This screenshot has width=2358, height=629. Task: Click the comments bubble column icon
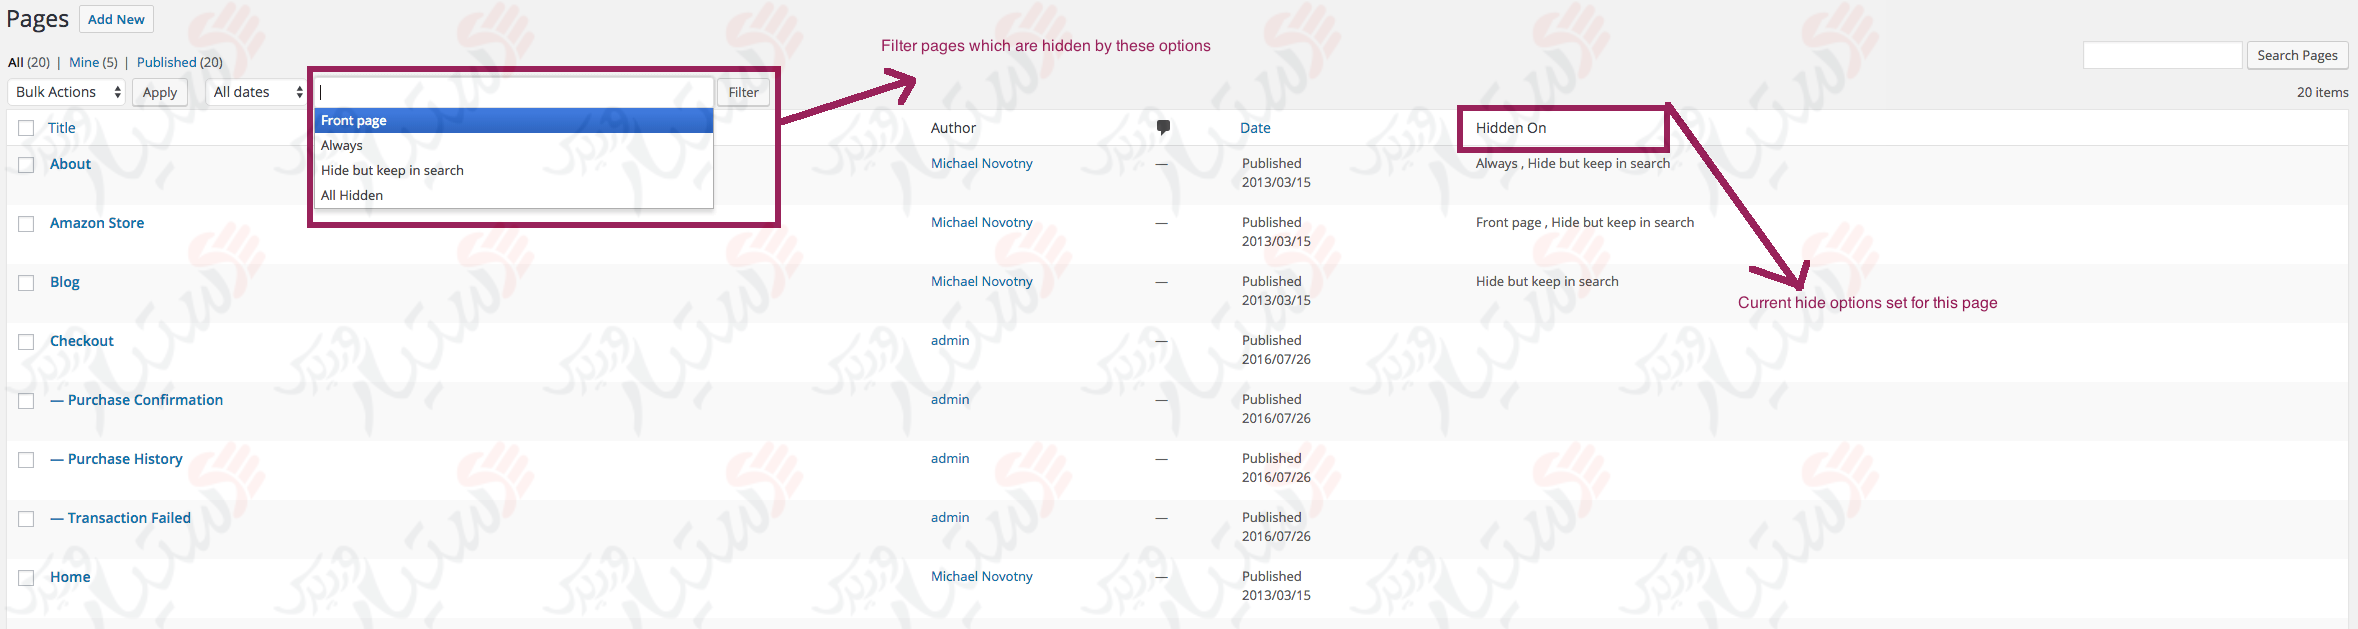pos(1163,127)
